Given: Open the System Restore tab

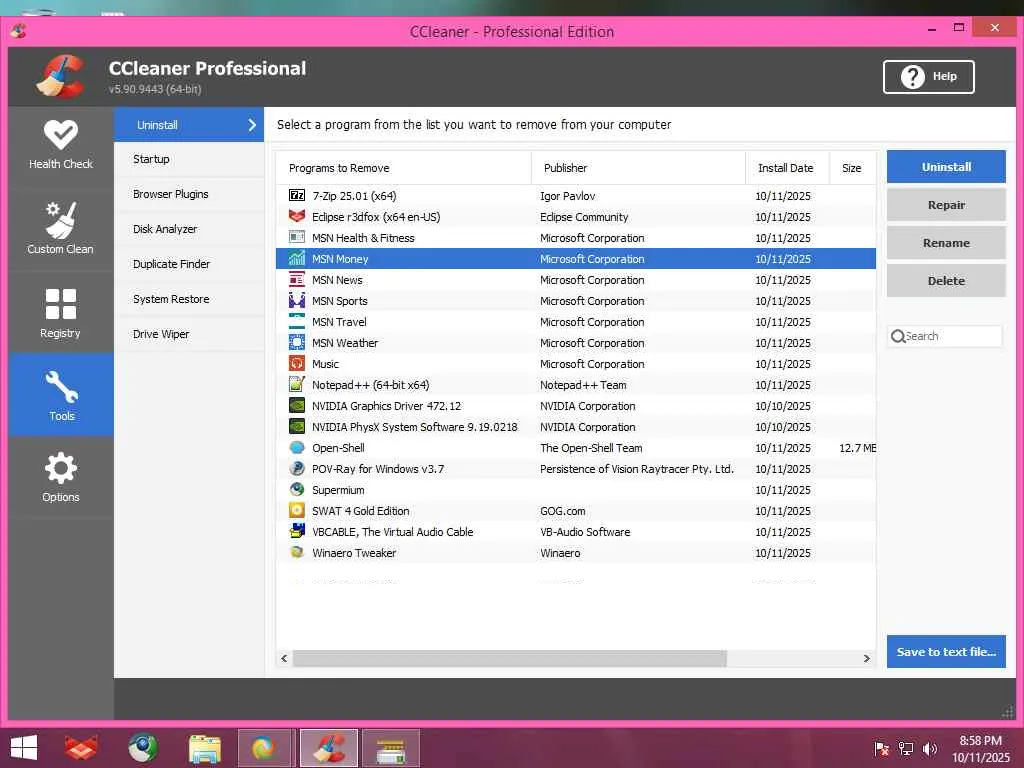Looking at the screenshot, I should (189, 299).
